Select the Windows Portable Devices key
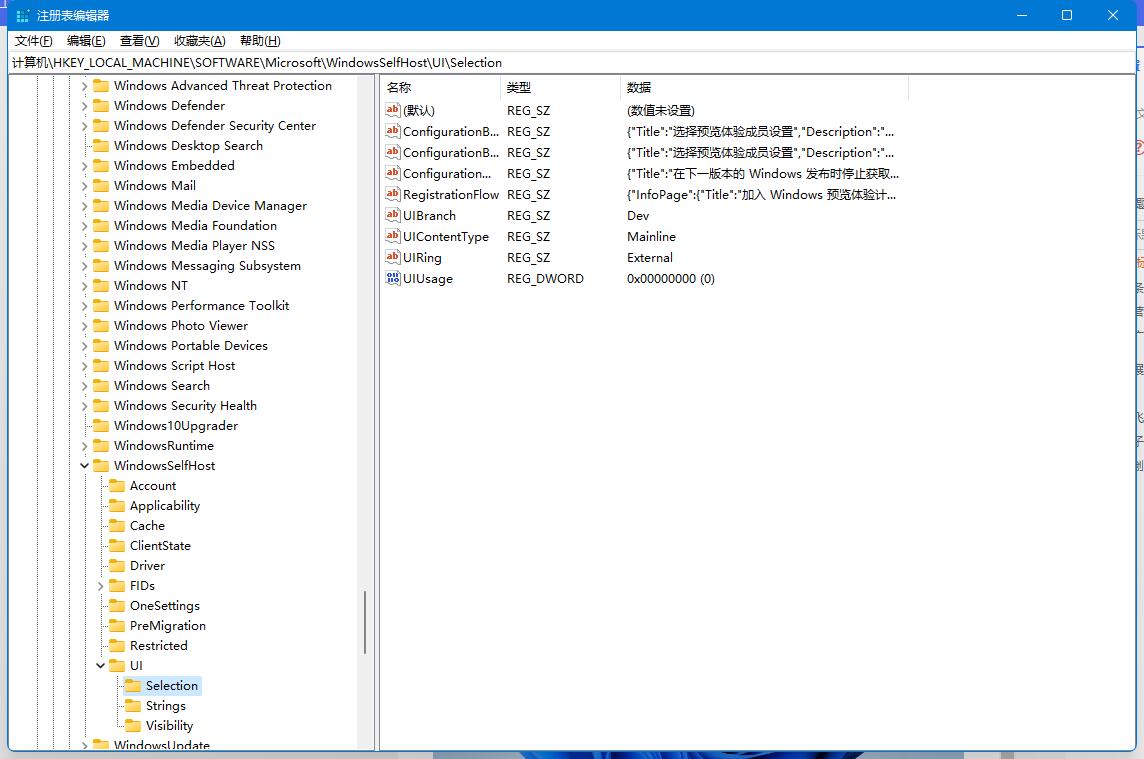Image resolution: width=1144 pixels, height=759 pixels. tap(191, 345)
